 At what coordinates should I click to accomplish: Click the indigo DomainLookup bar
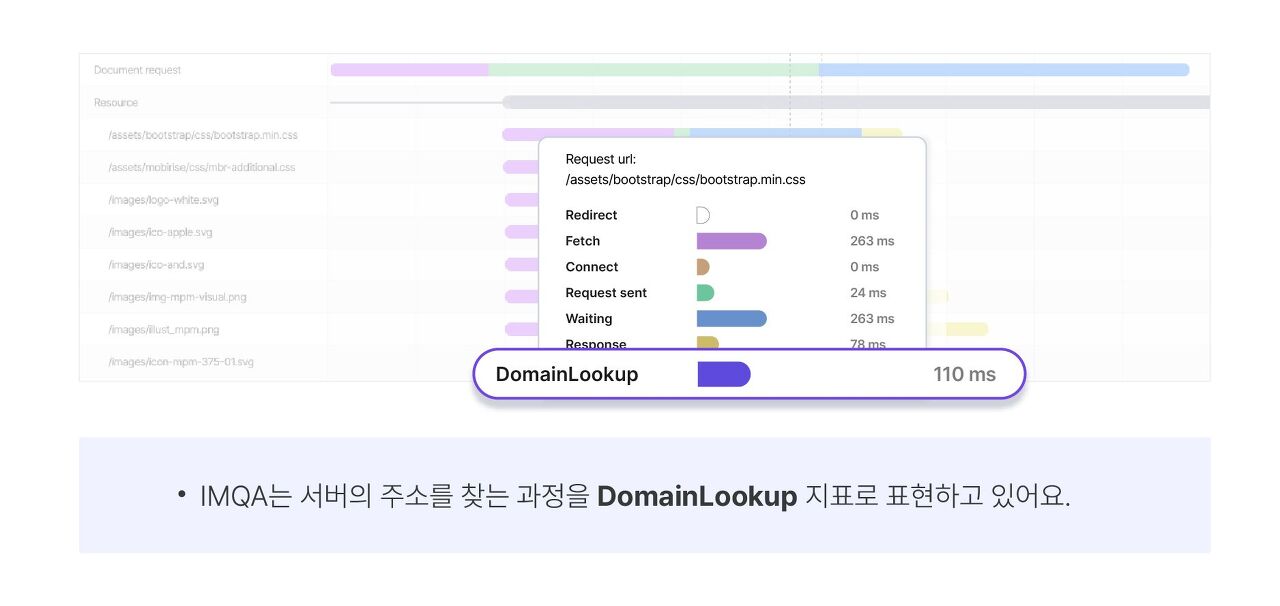724,374
